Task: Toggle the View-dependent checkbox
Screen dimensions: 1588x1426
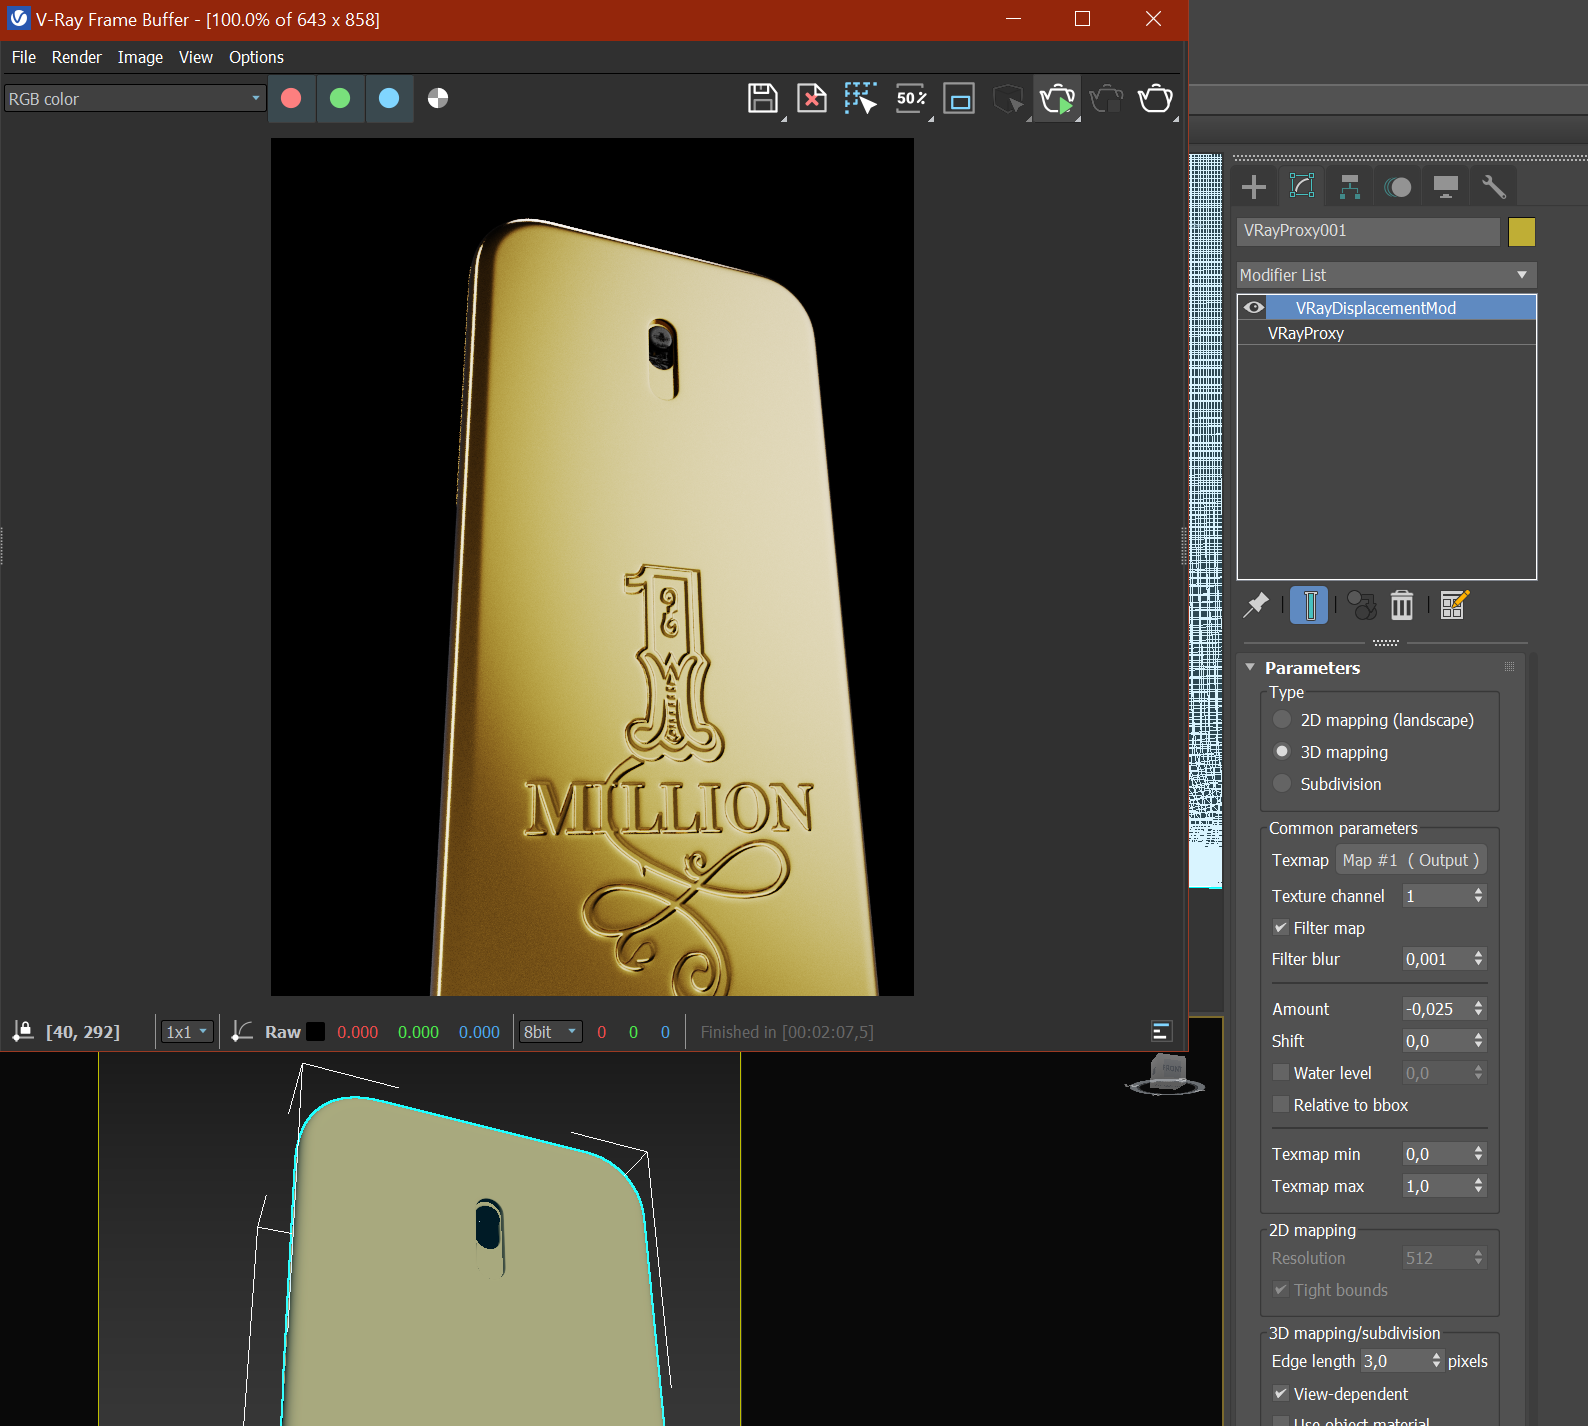Action: (x=1280, y=1394)
